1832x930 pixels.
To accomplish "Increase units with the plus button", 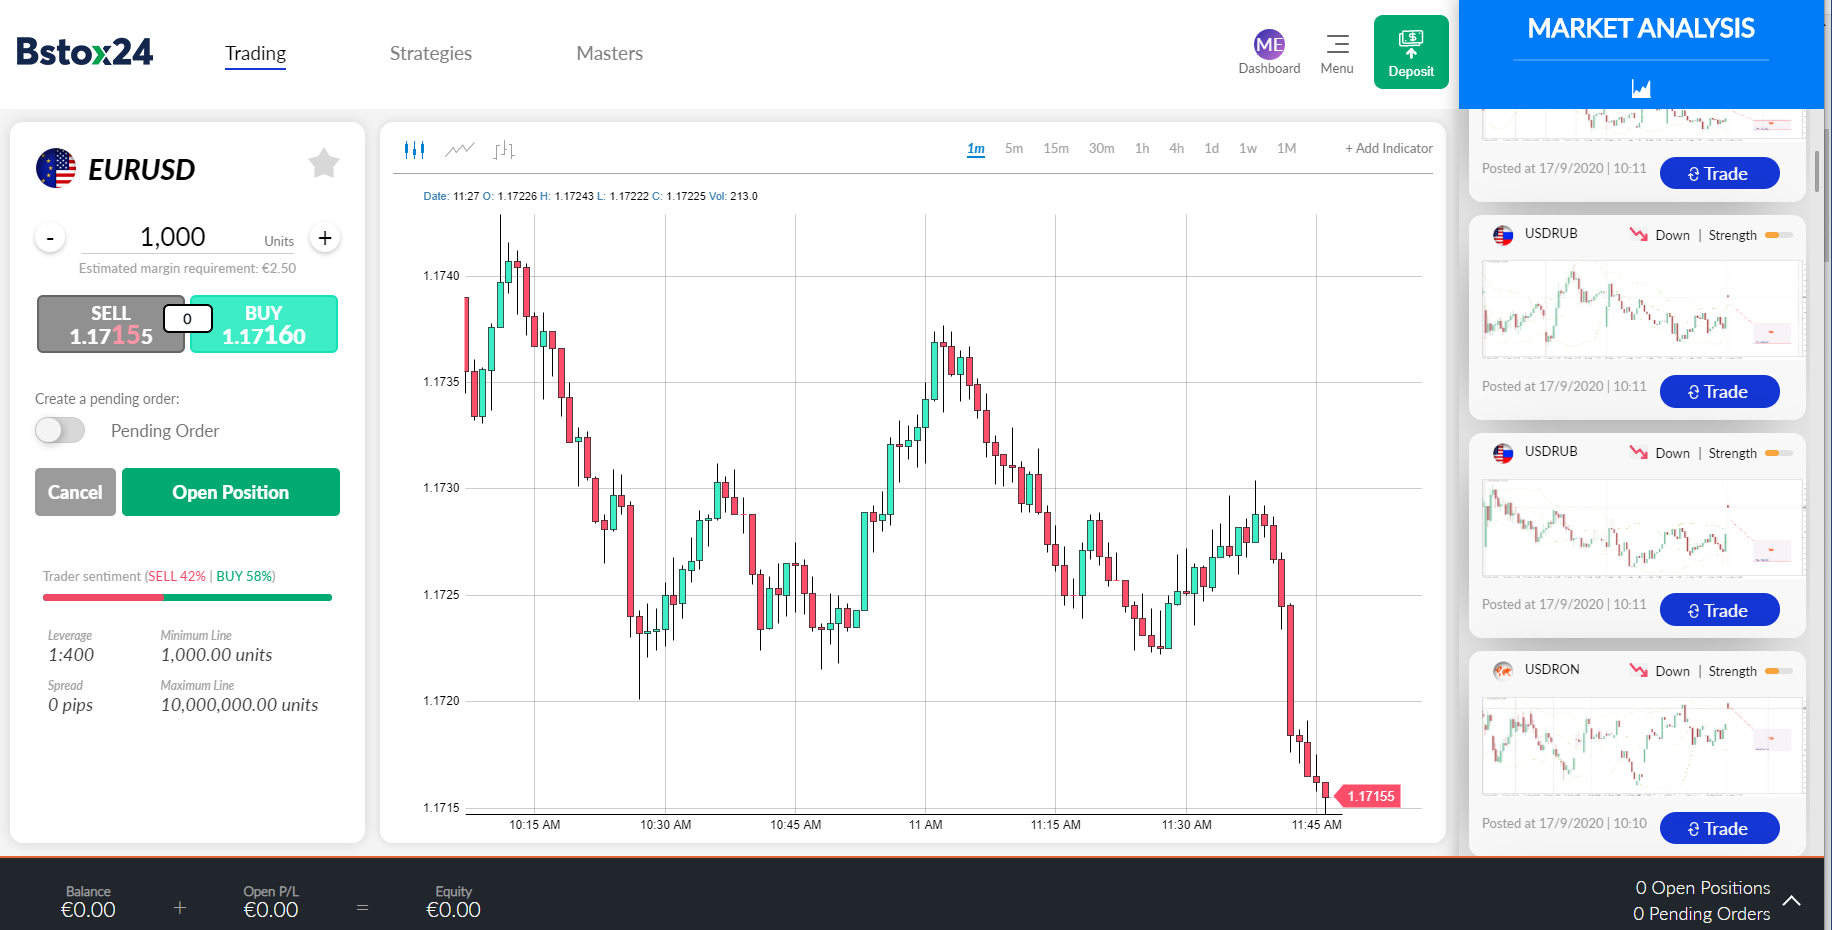I will click(x=325, y=238).
